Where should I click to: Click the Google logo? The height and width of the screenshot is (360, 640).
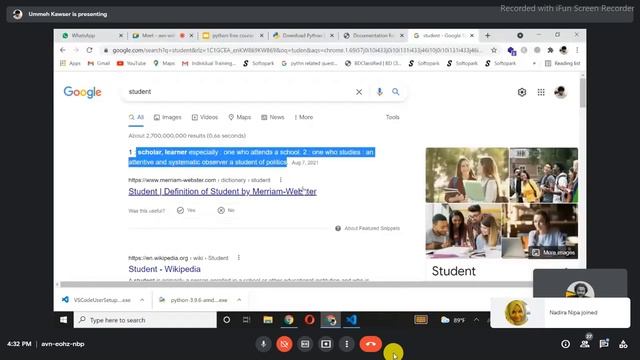coord(82,92)
